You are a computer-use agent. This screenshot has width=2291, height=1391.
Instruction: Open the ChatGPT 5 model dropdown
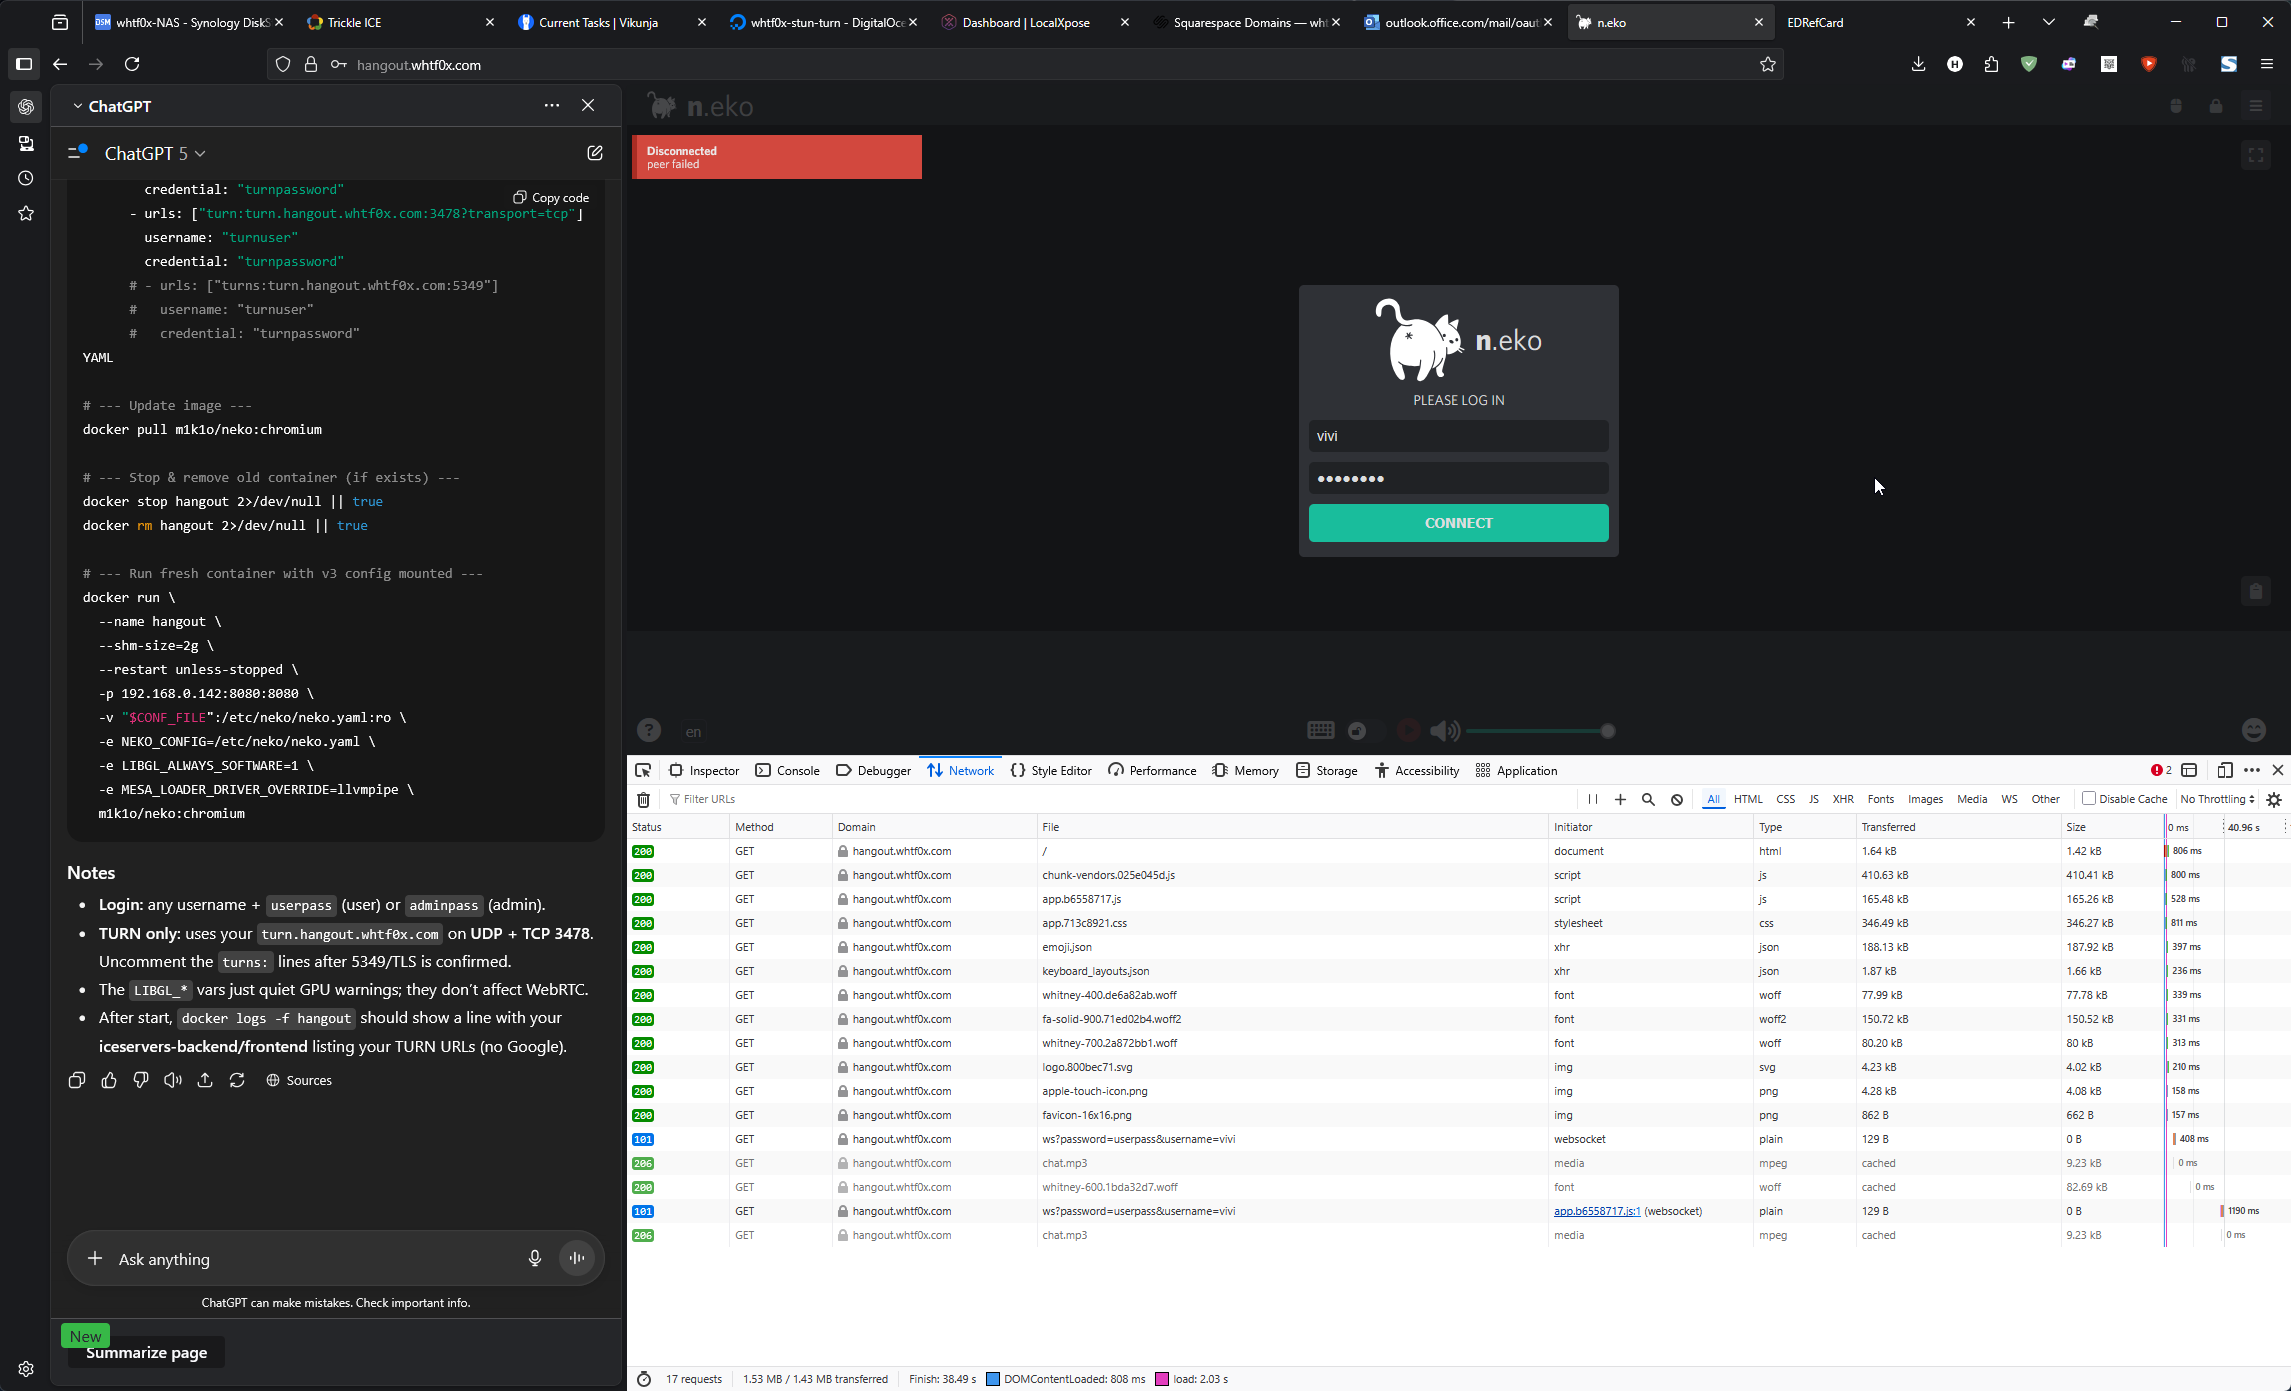(155, 153)
